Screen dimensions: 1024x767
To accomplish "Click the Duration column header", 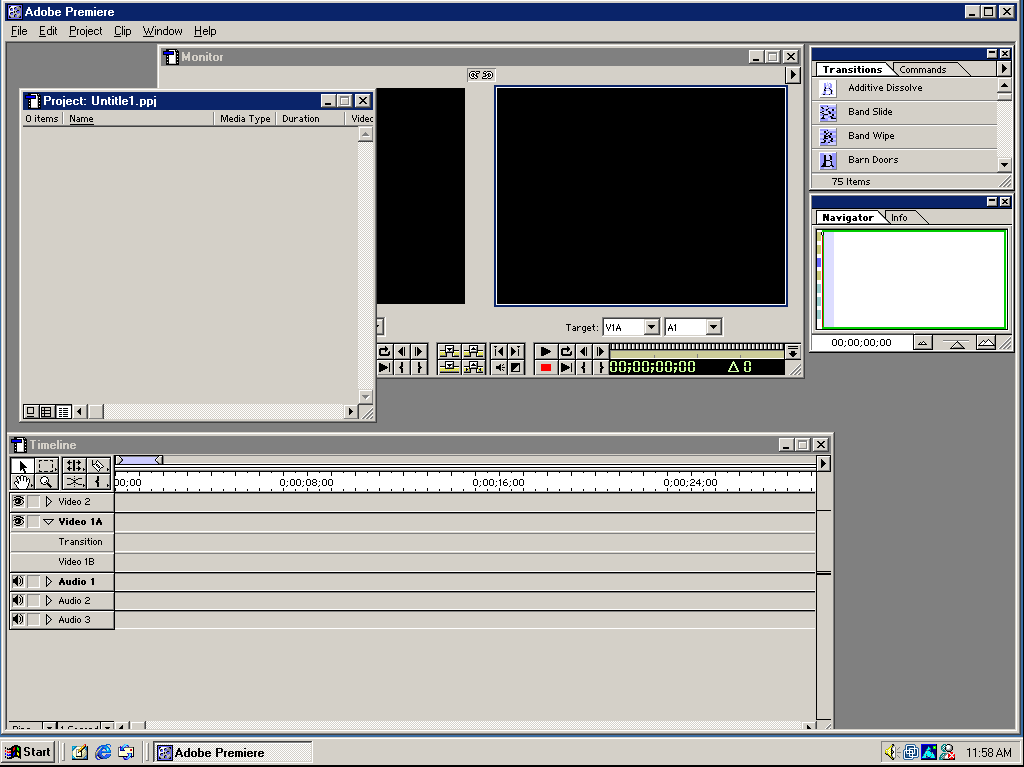I will coord(310,119).
